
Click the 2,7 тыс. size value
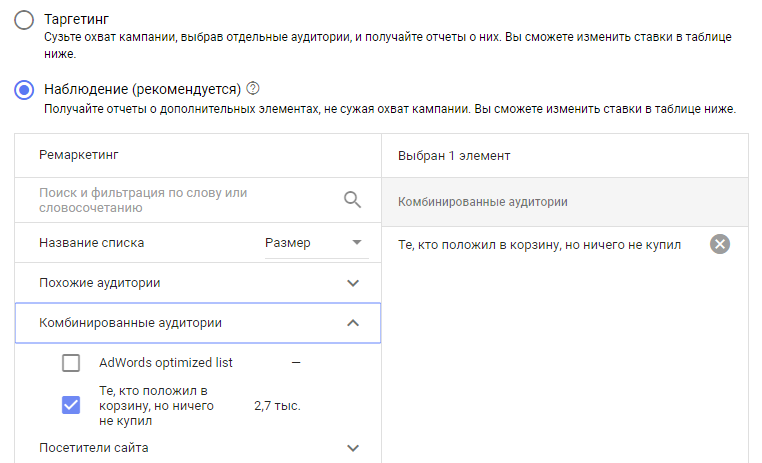(x=278, y=406)
